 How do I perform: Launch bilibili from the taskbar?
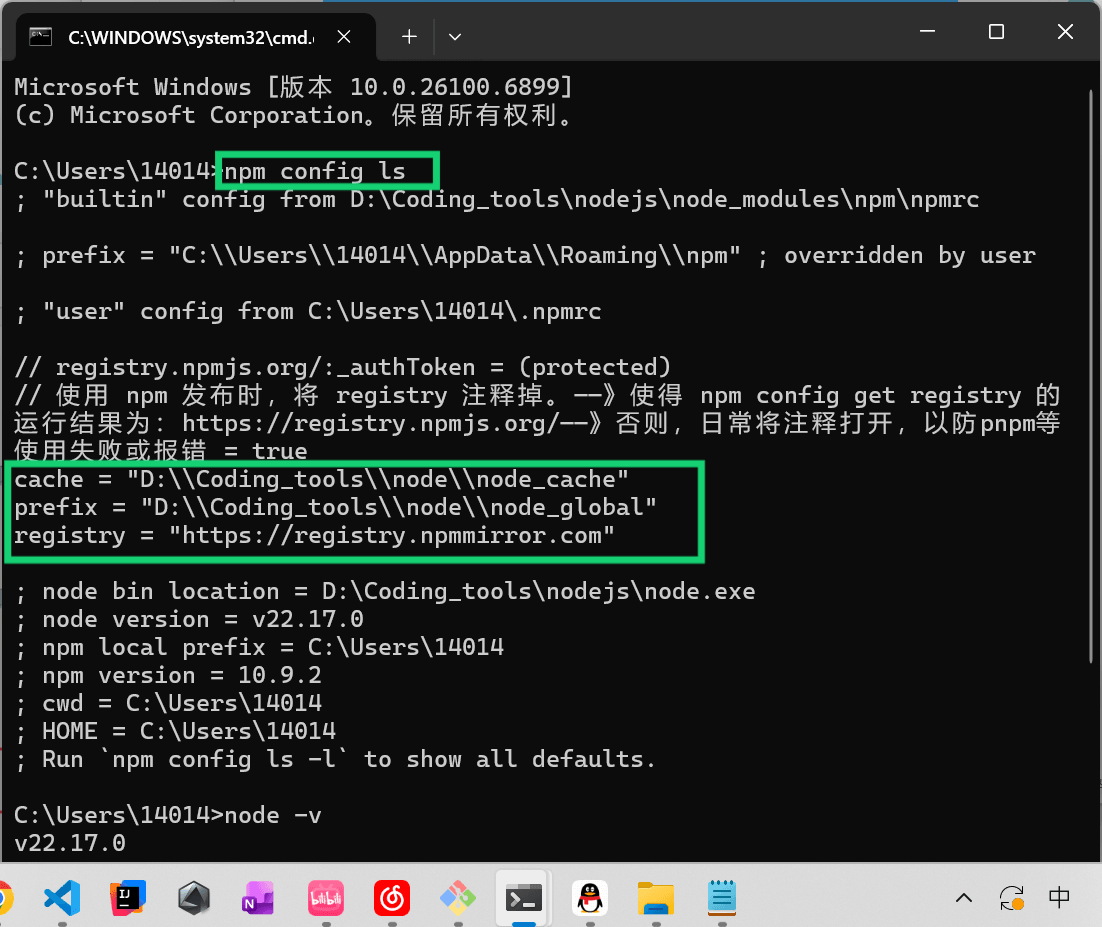point(325,898)
